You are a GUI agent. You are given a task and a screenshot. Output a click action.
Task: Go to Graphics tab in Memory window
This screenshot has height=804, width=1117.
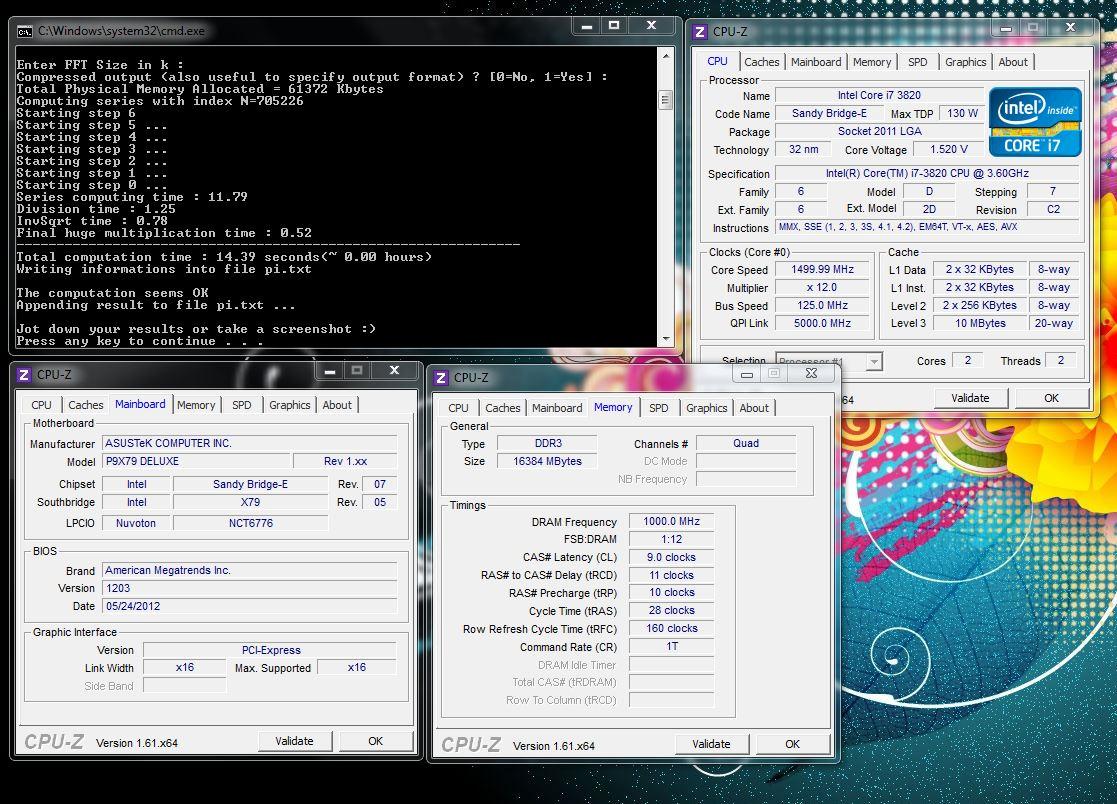click(x=707, y=408)
